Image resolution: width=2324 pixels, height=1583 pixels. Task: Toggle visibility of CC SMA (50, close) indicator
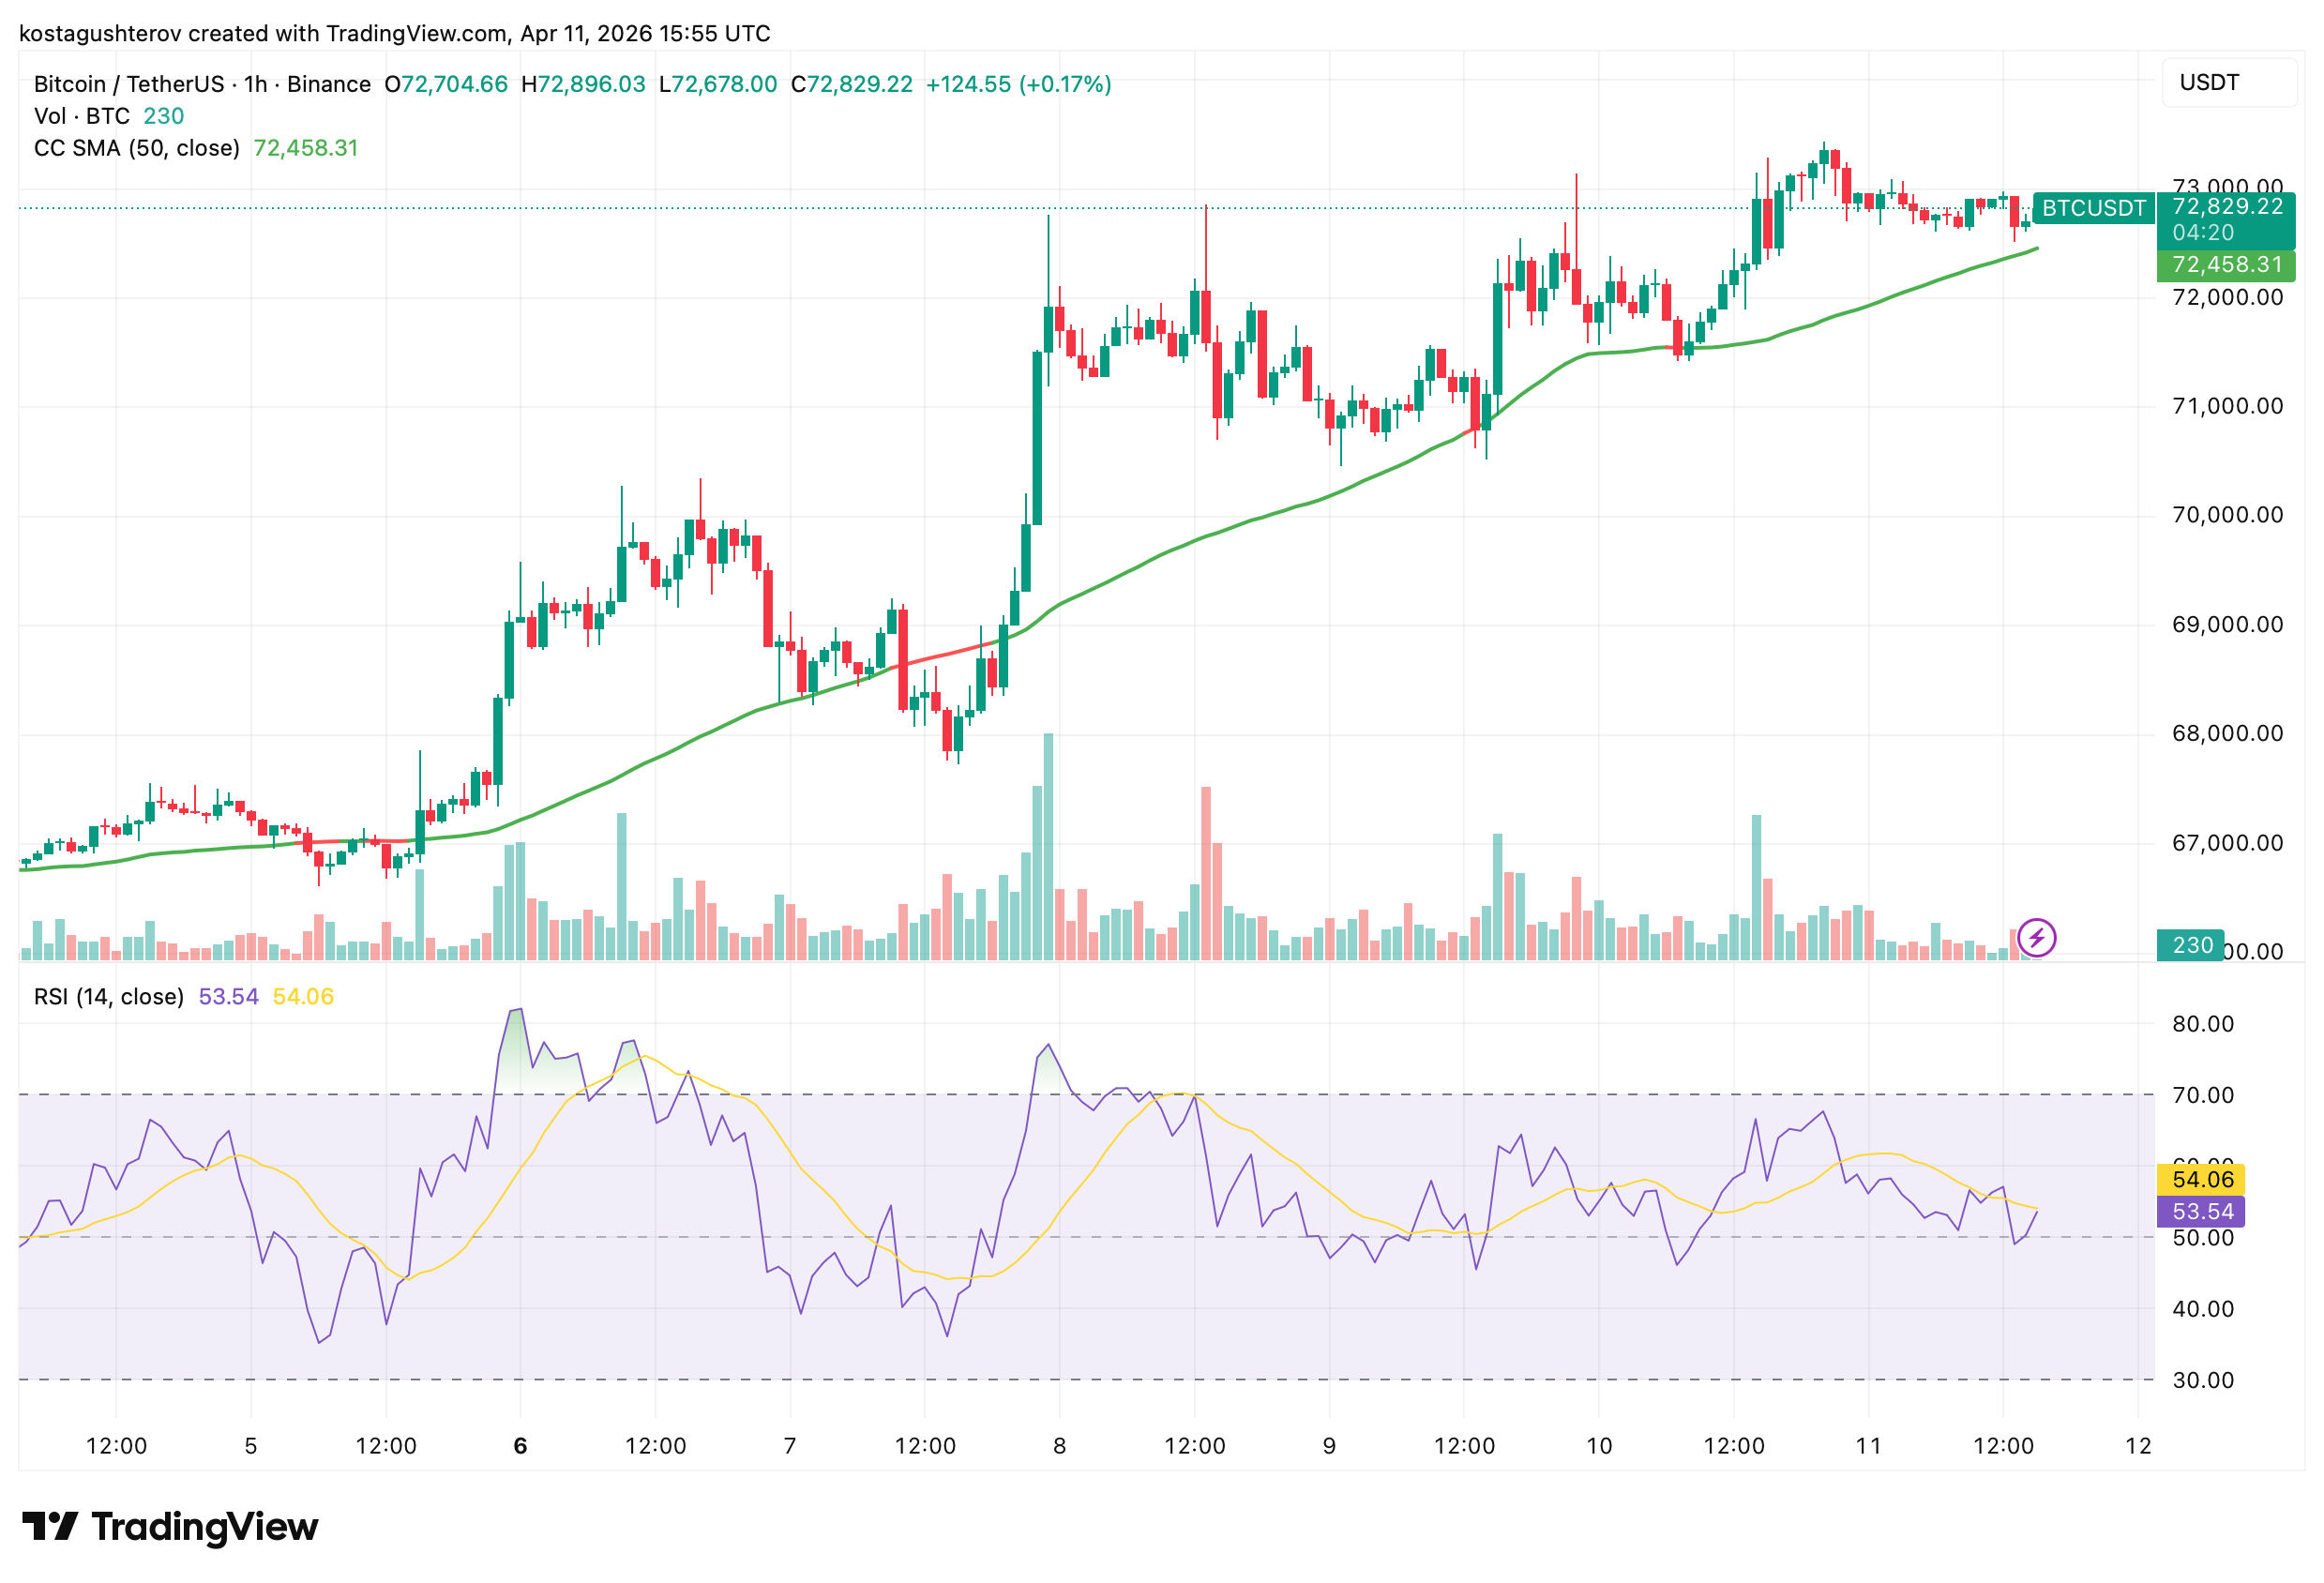click(135, 147)
